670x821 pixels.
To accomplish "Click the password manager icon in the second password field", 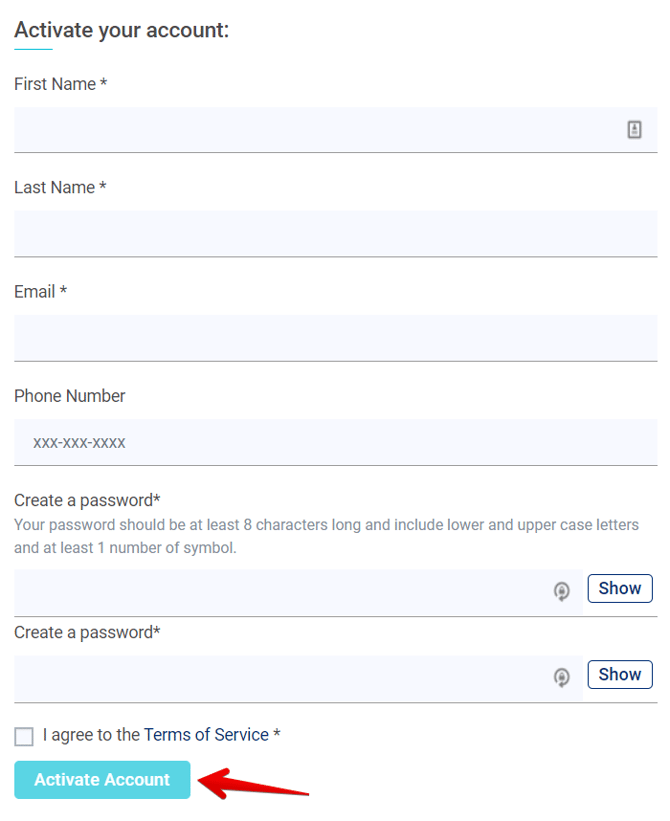I will 562,677.
